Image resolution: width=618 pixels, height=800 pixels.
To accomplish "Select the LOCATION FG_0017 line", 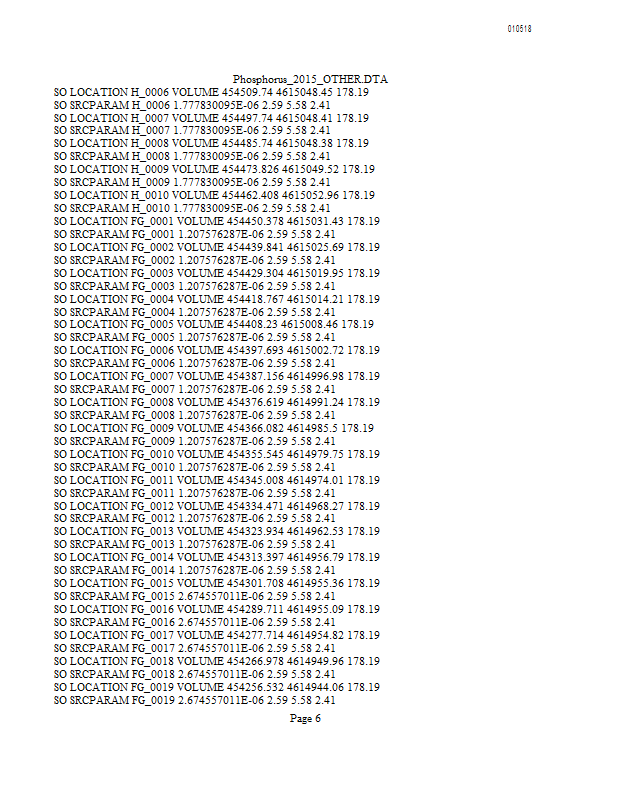I will [217, 635].
